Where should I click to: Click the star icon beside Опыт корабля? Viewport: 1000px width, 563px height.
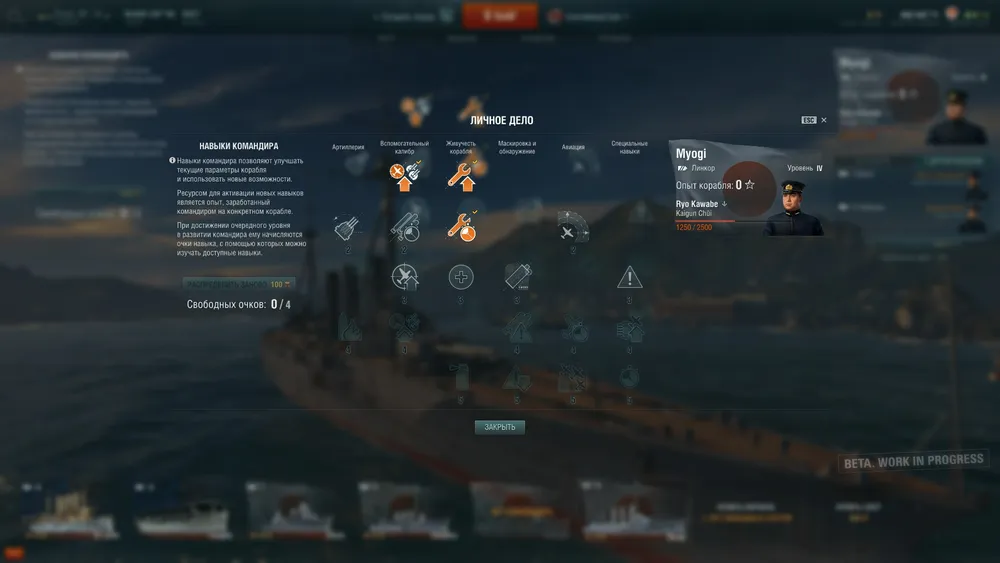coord(750,185)
